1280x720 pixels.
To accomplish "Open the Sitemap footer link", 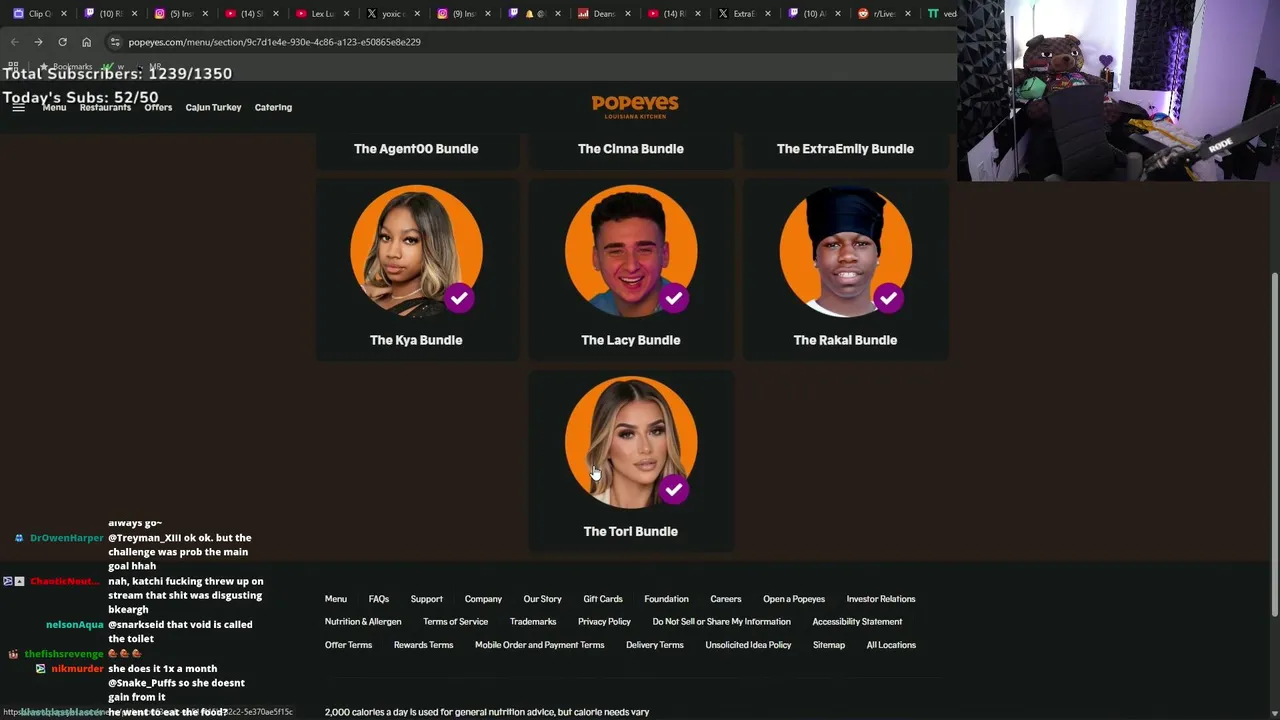I will [x=829, y=645].
